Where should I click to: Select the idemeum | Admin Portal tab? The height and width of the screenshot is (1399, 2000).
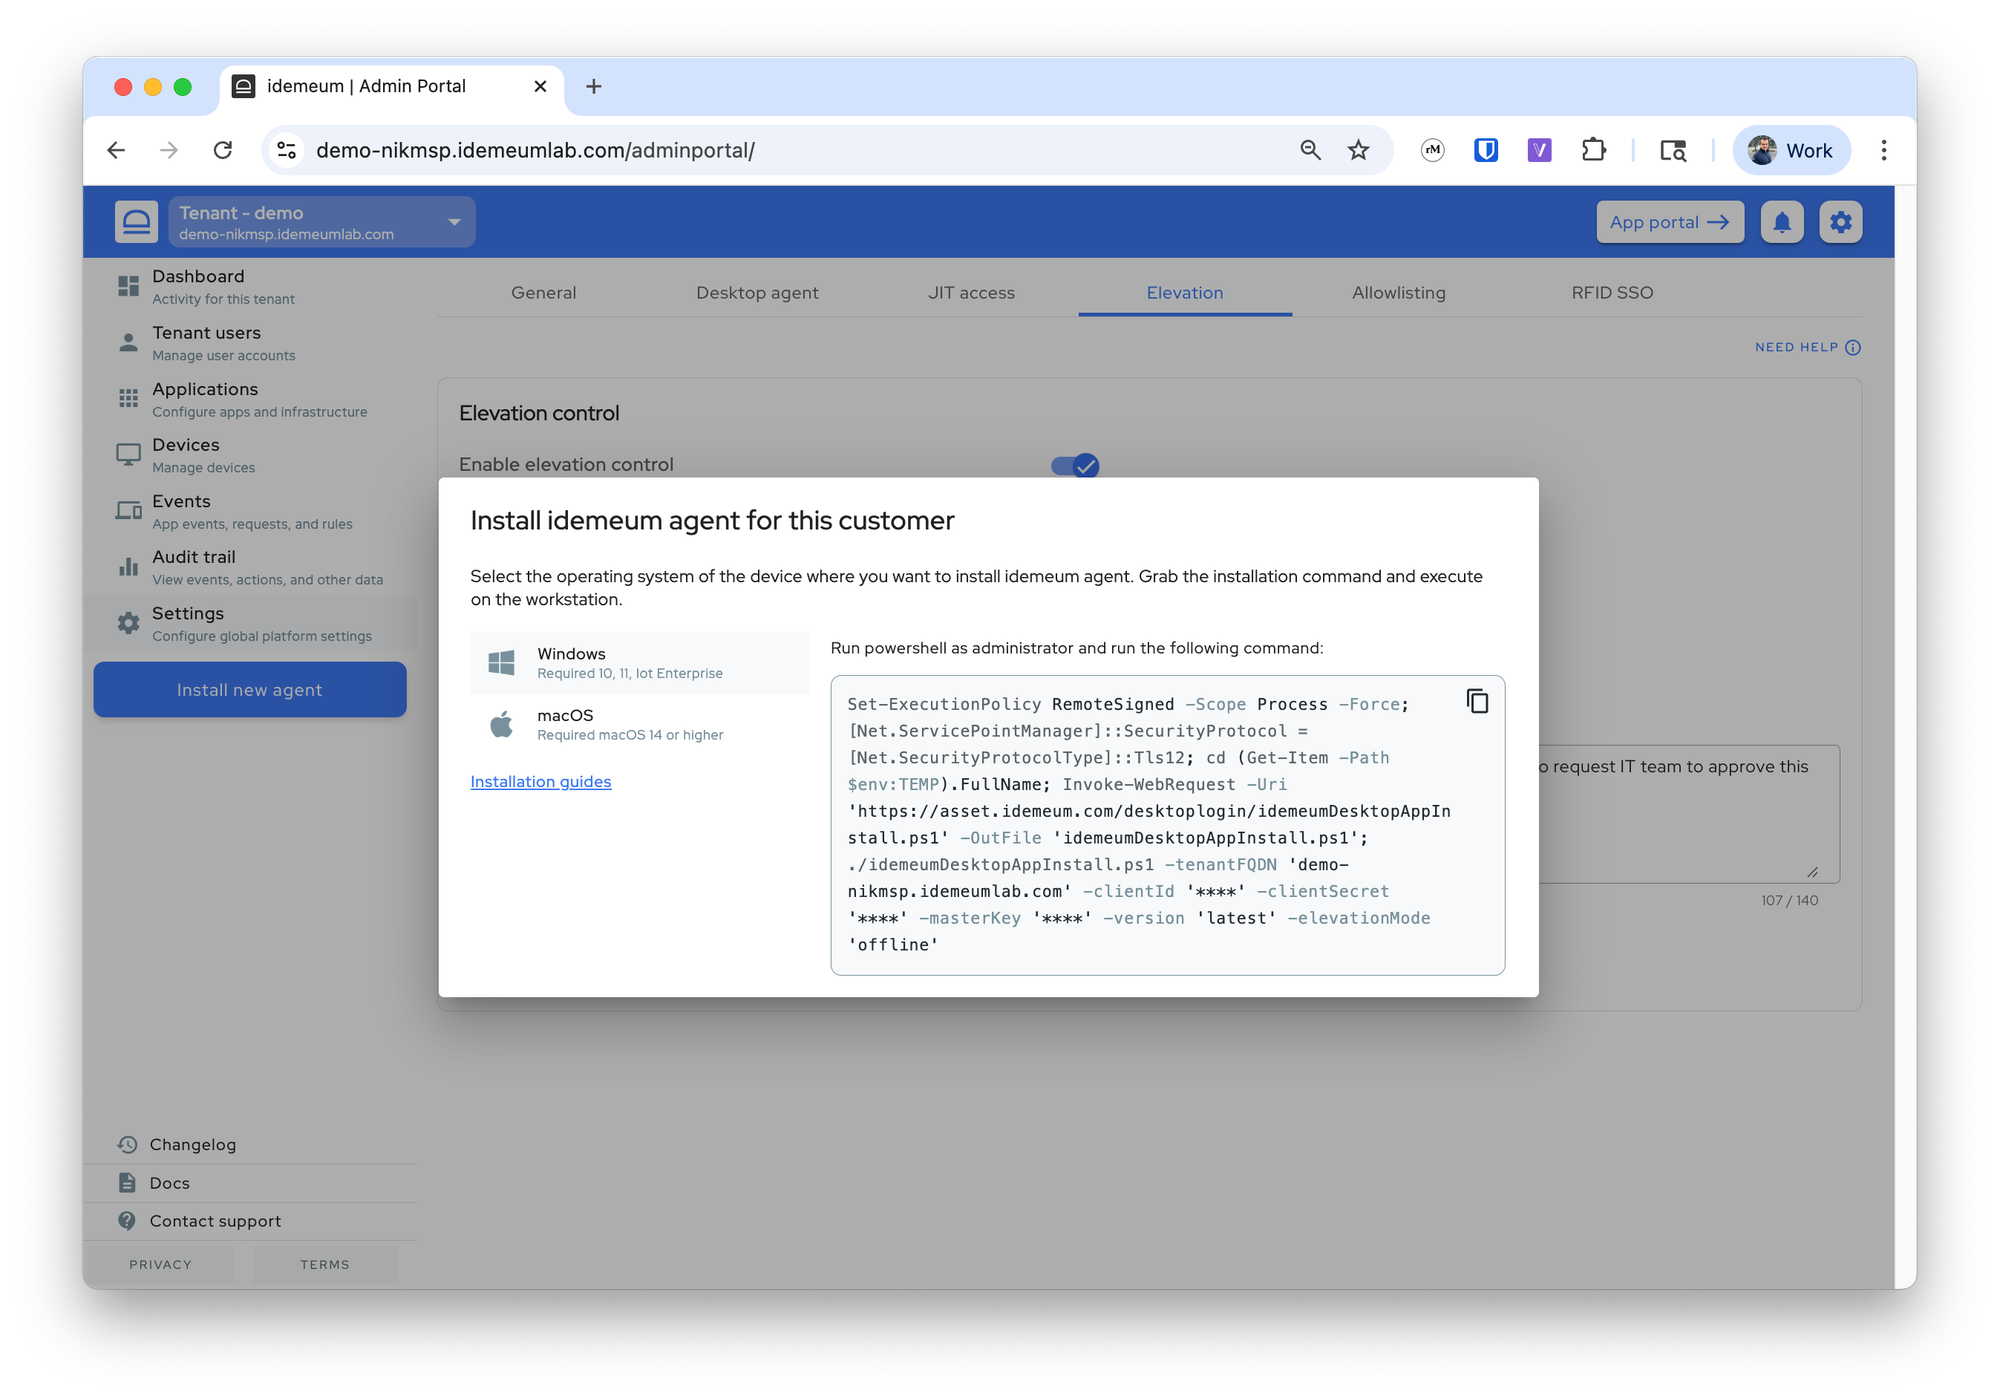coord(391,86)
